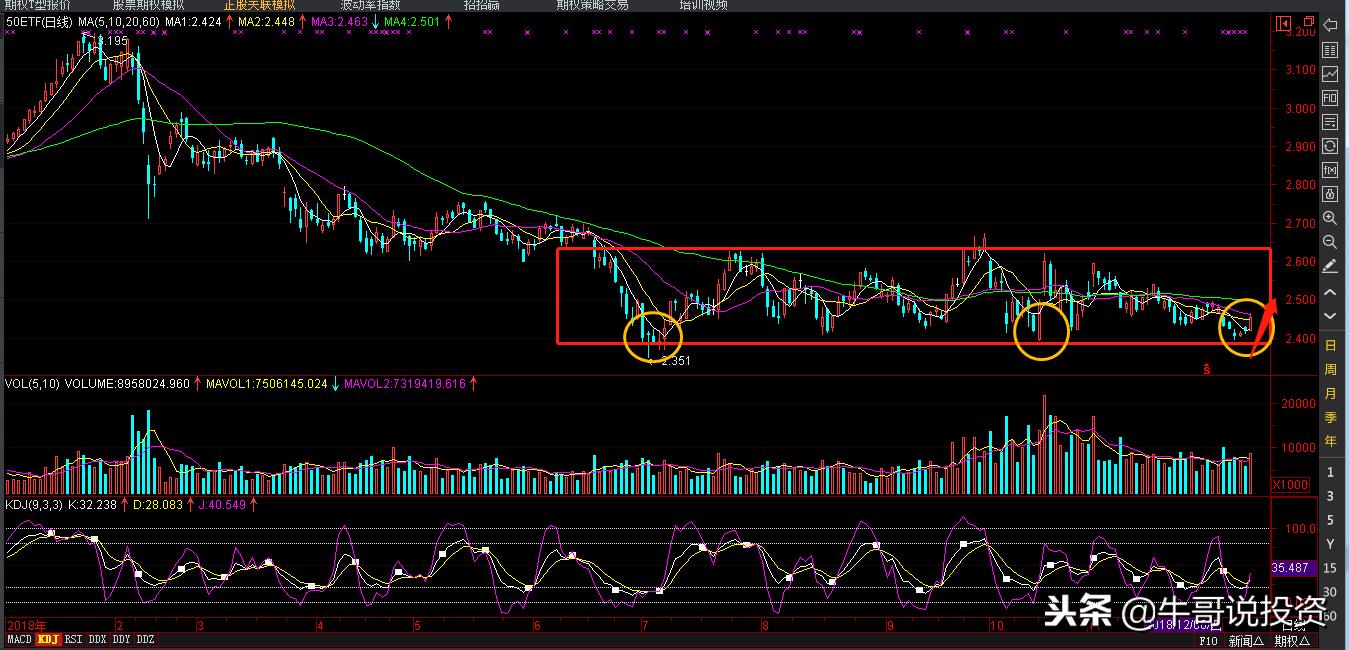Click the zoom in magnifier icon

pos(1330,218)
